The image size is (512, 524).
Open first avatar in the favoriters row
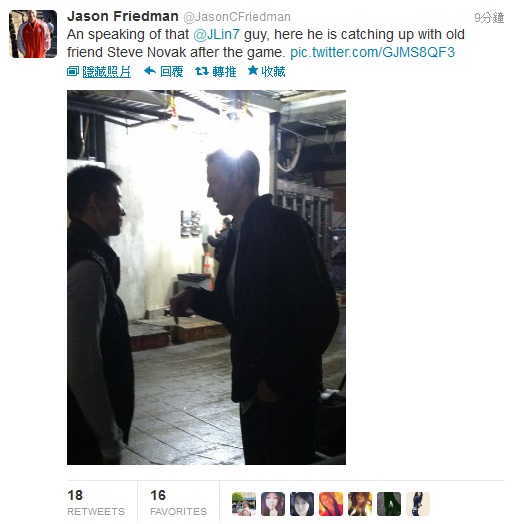coord(244,504)
